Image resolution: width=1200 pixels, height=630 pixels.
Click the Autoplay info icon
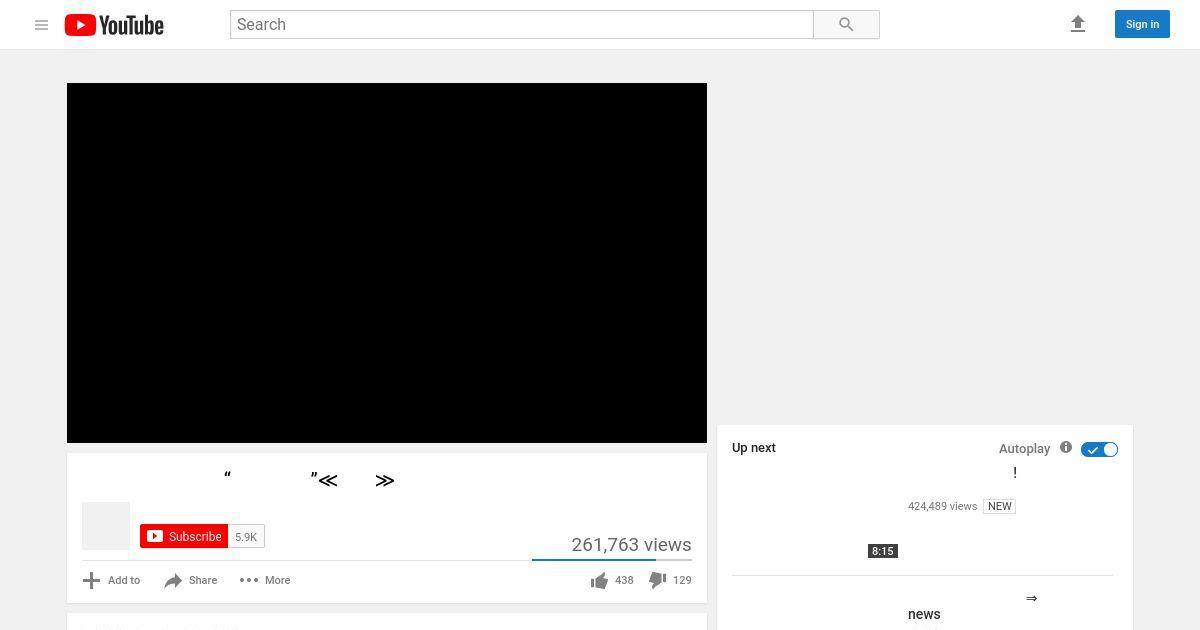pos(1066,447)
